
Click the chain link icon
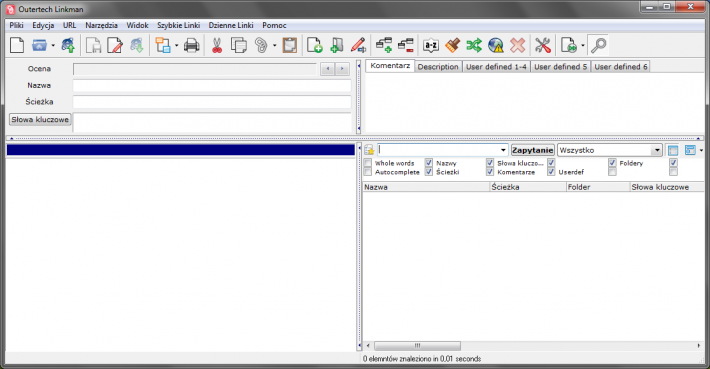click(261, 45)
